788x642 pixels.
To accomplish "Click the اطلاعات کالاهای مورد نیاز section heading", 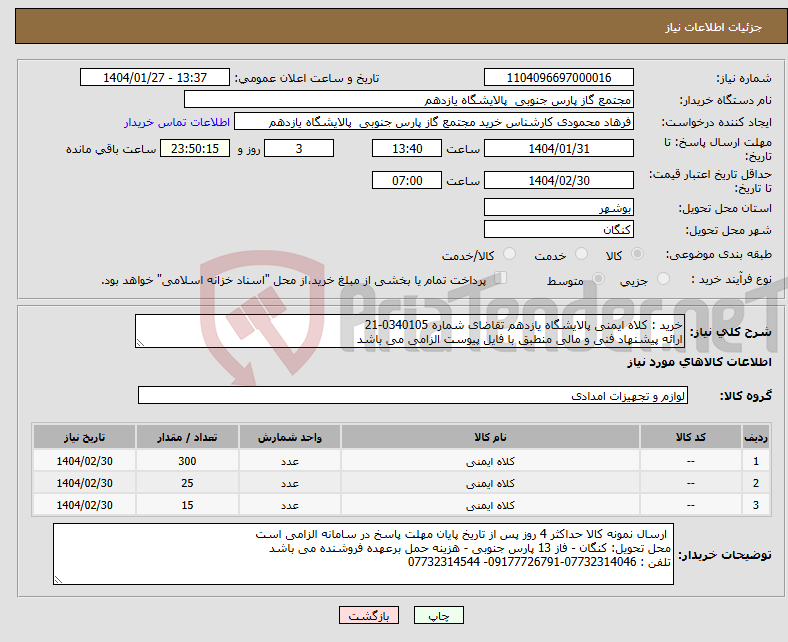I will click(x=699, y=362).
